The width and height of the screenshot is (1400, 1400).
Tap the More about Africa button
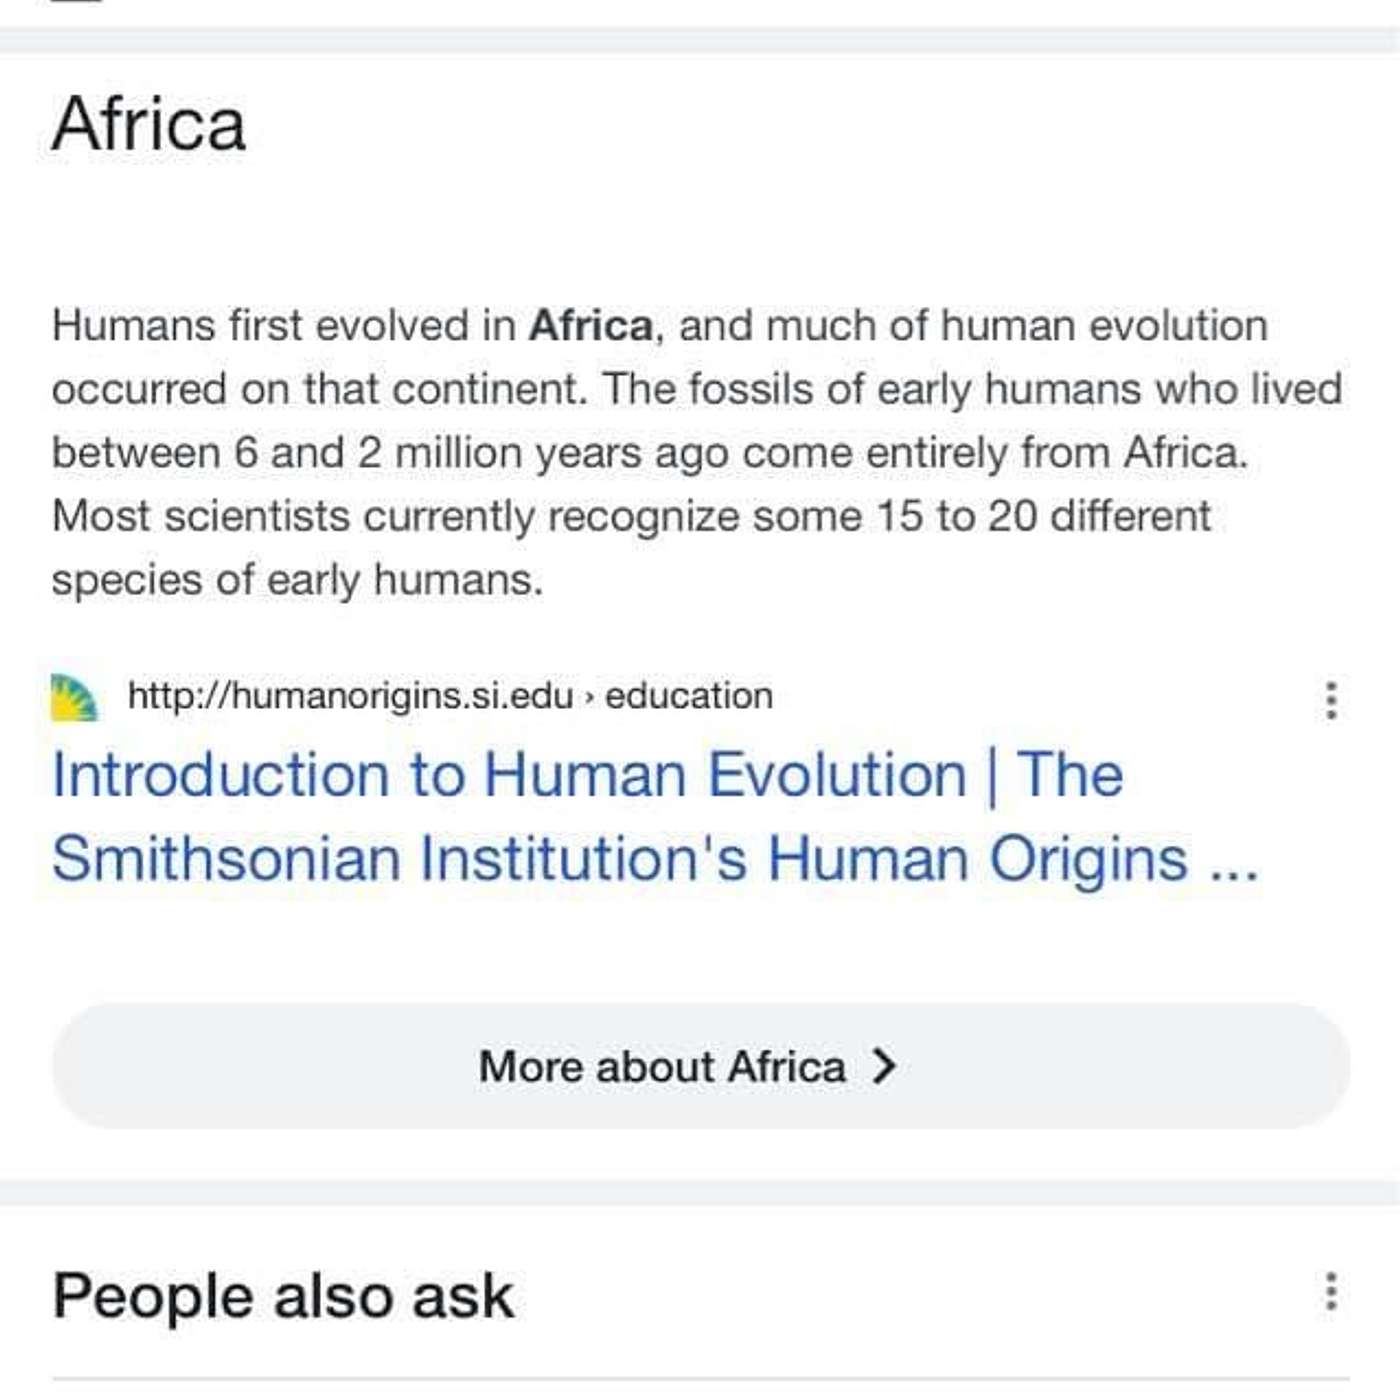tap(701, 1066)
